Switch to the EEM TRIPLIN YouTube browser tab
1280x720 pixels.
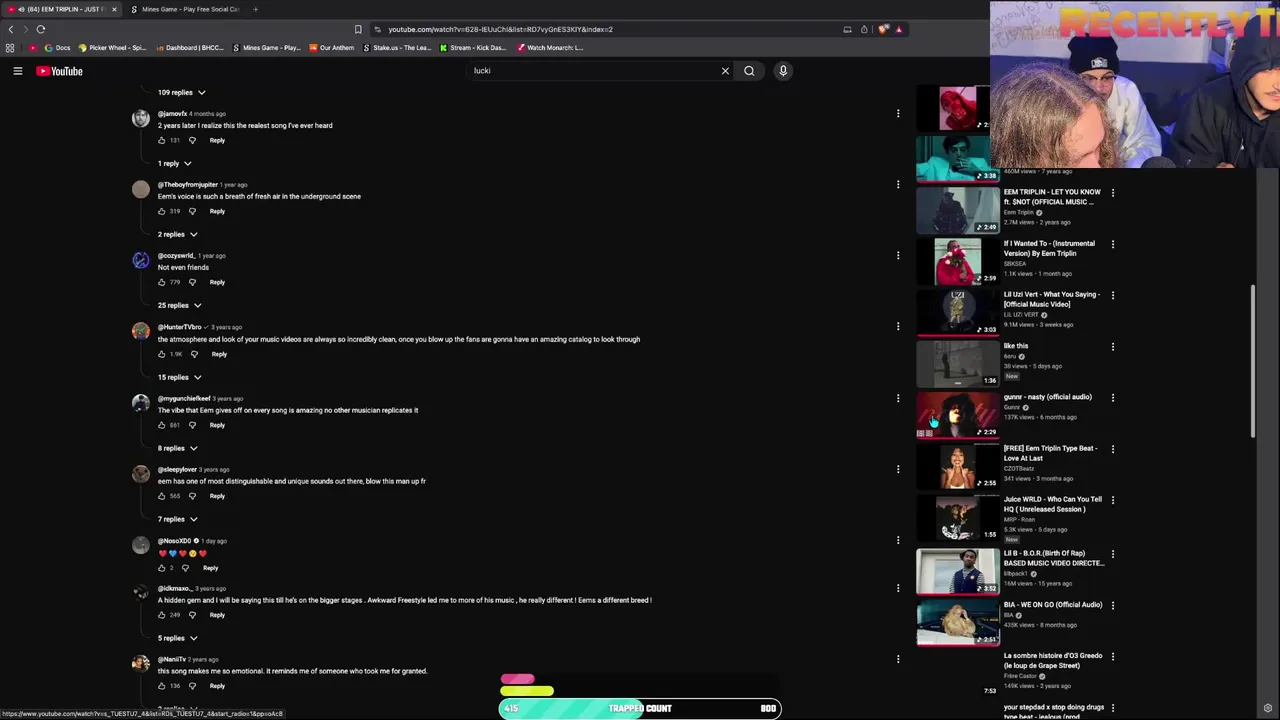pyautogui.click(x=62, y=9)
